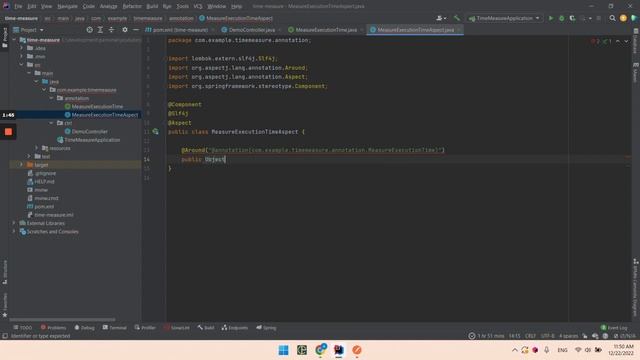Select HELP.md in project tree
Viewport: 640px width, 360px height.
(x=44, y=182)
